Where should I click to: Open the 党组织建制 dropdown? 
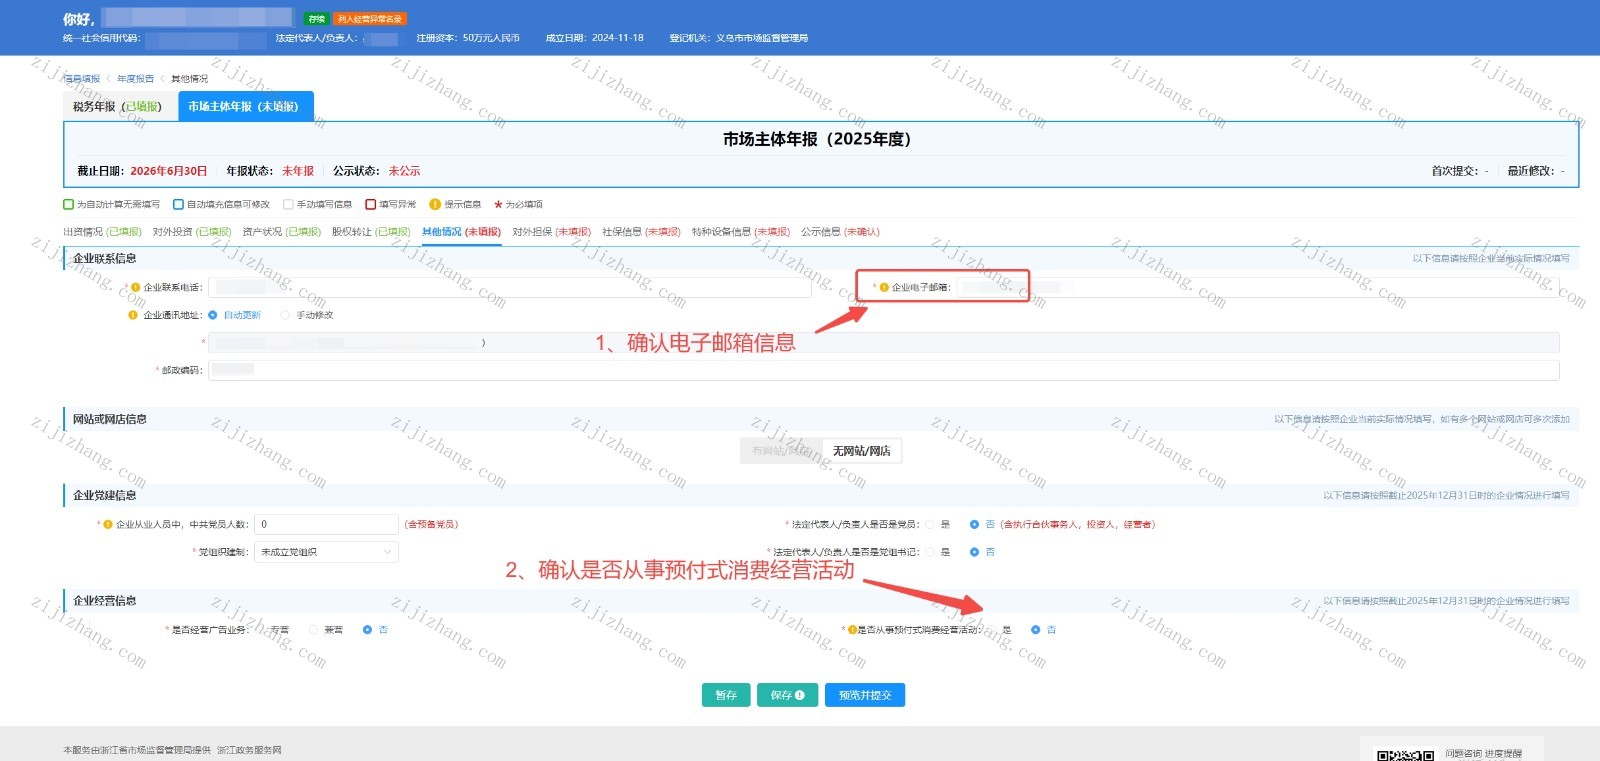pyautogui.click(x=326, y=552)
